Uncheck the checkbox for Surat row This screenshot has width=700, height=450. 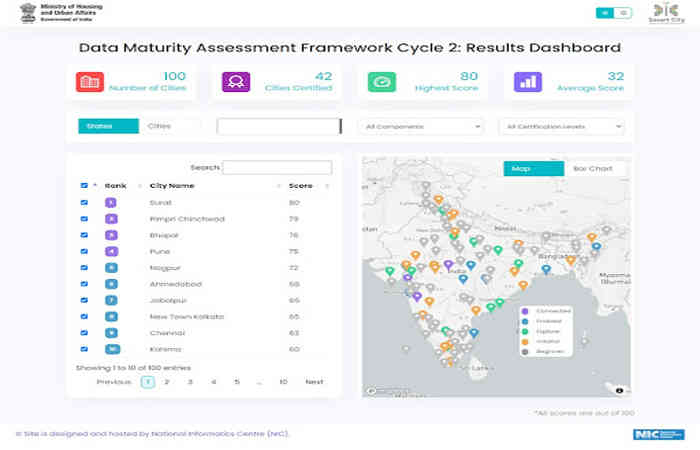coord(84,202)
